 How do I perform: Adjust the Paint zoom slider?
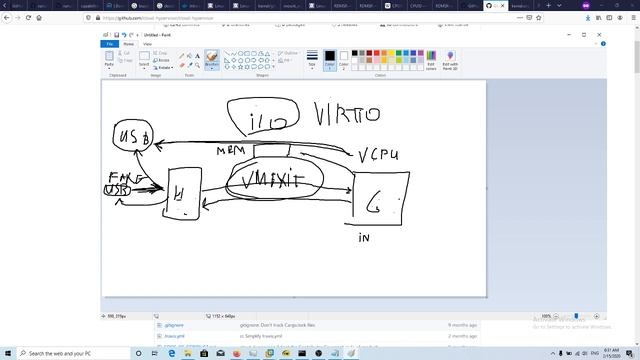click(x=576, y=316)
